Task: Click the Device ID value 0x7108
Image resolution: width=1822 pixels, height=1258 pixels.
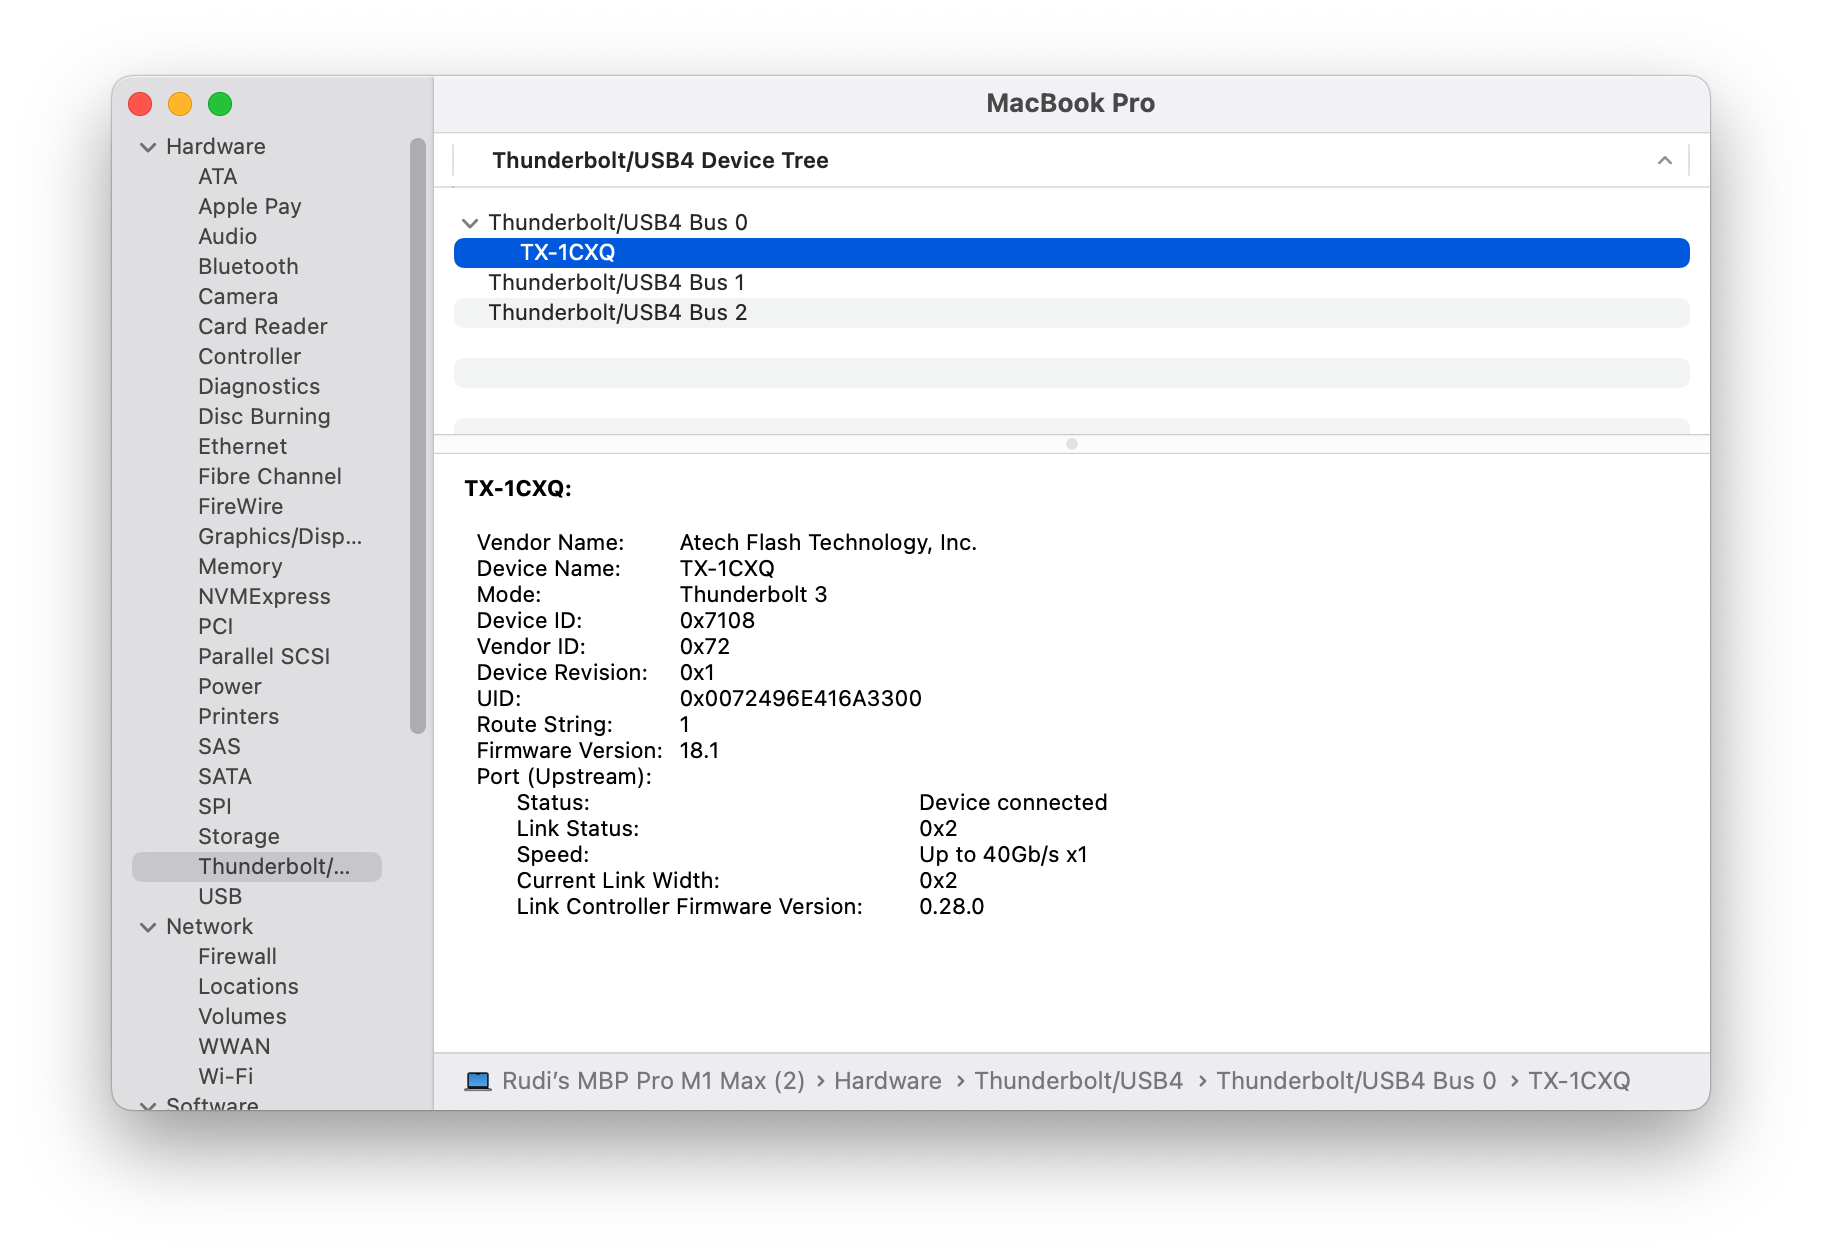Action: (x=717, y=621)
